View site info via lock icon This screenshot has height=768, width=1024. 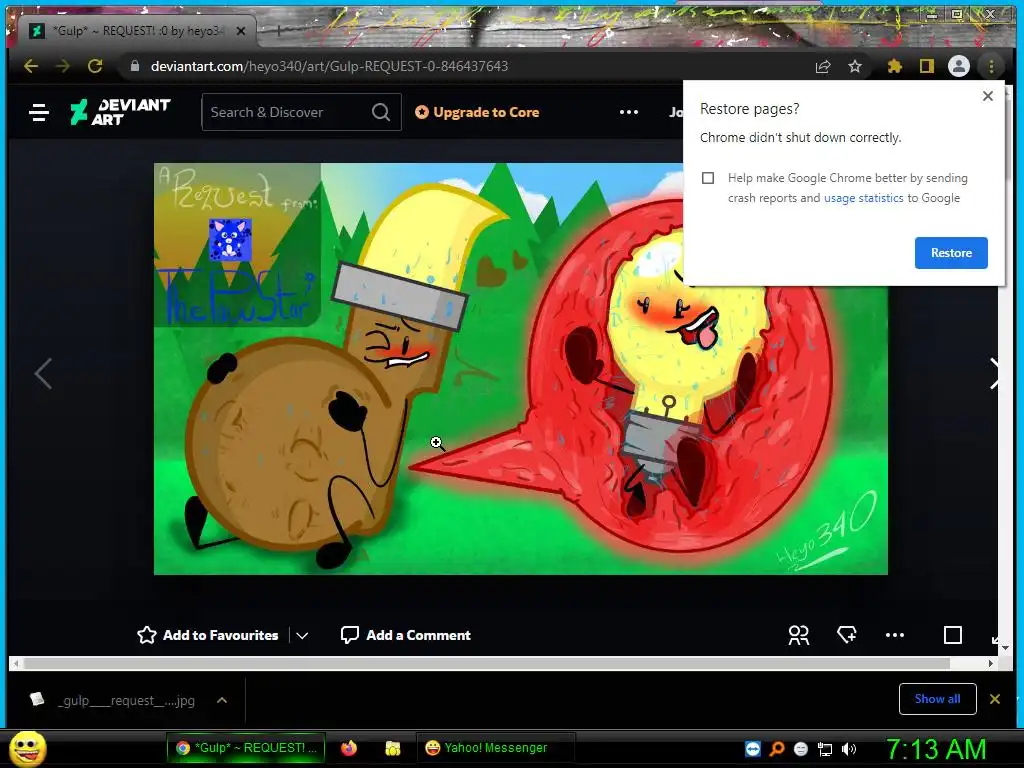click(x=135, y=66)
